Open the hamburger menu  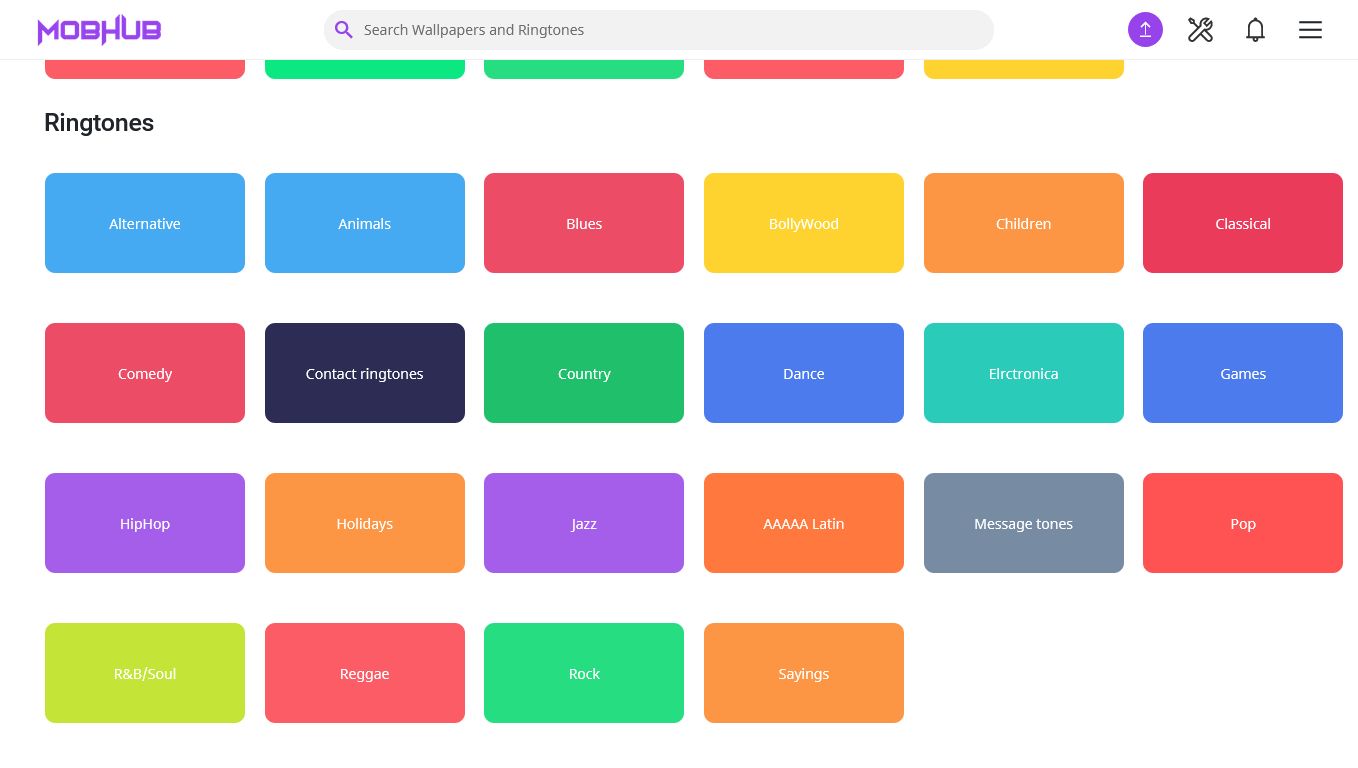pyautogui.click(x=1310, y=30)
